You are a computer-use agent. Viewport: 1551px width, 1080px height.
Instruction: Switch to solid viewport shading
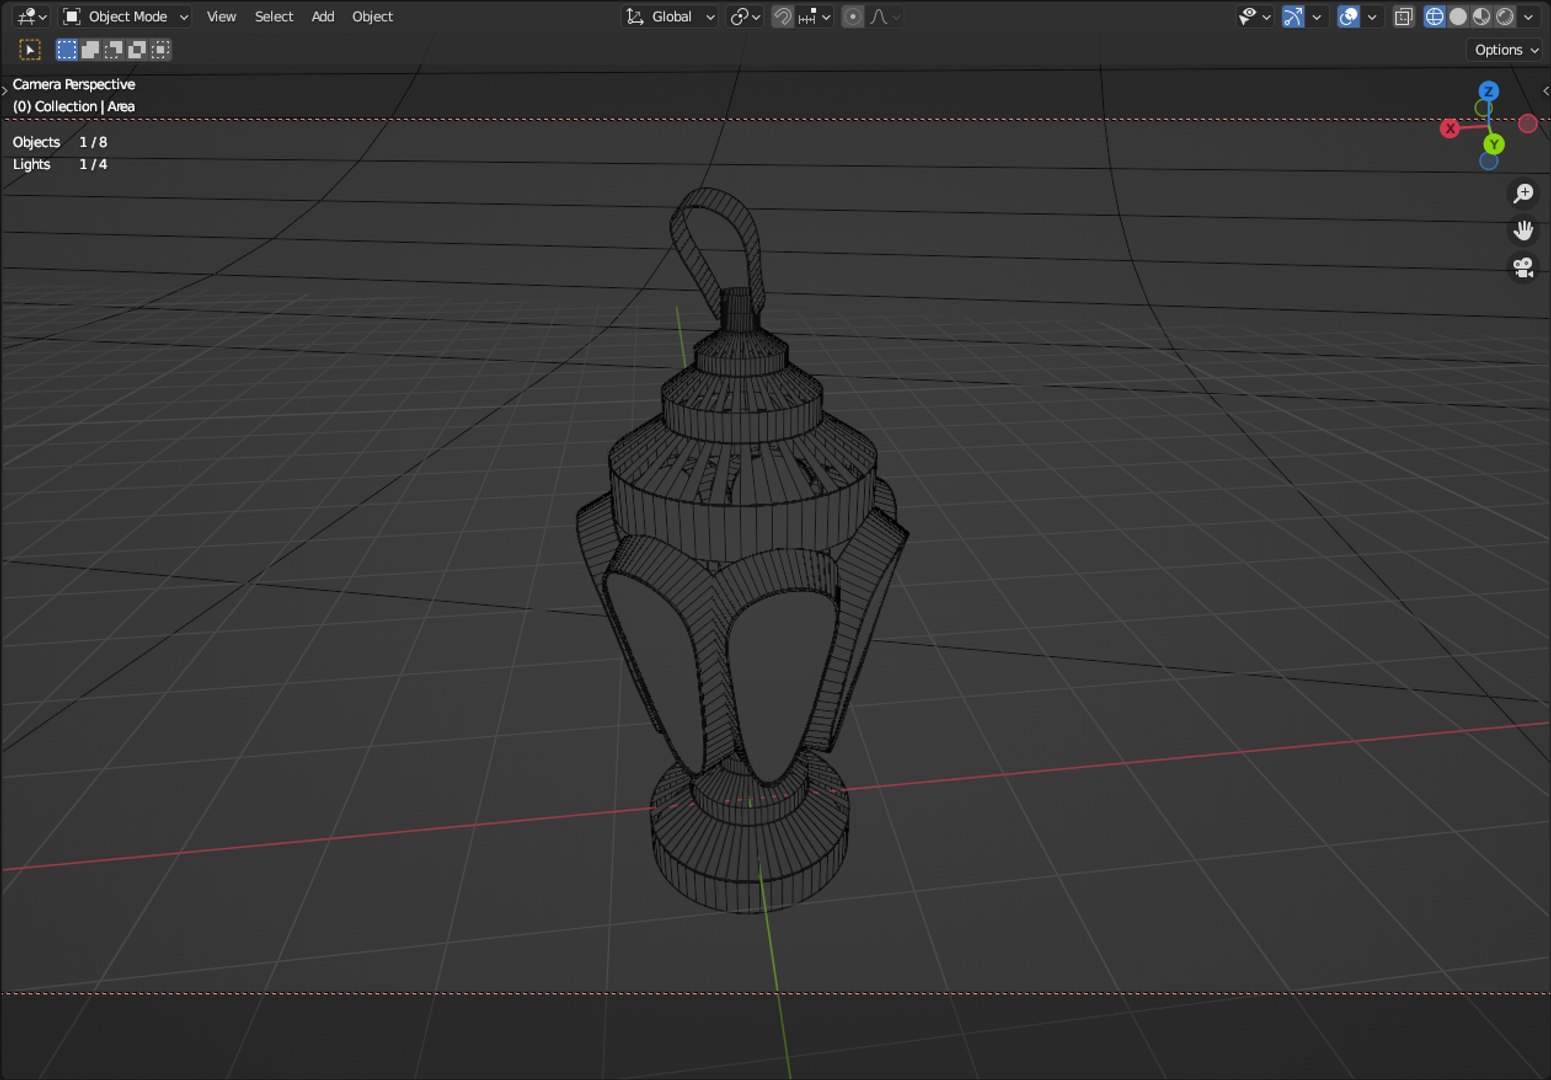1458,16
